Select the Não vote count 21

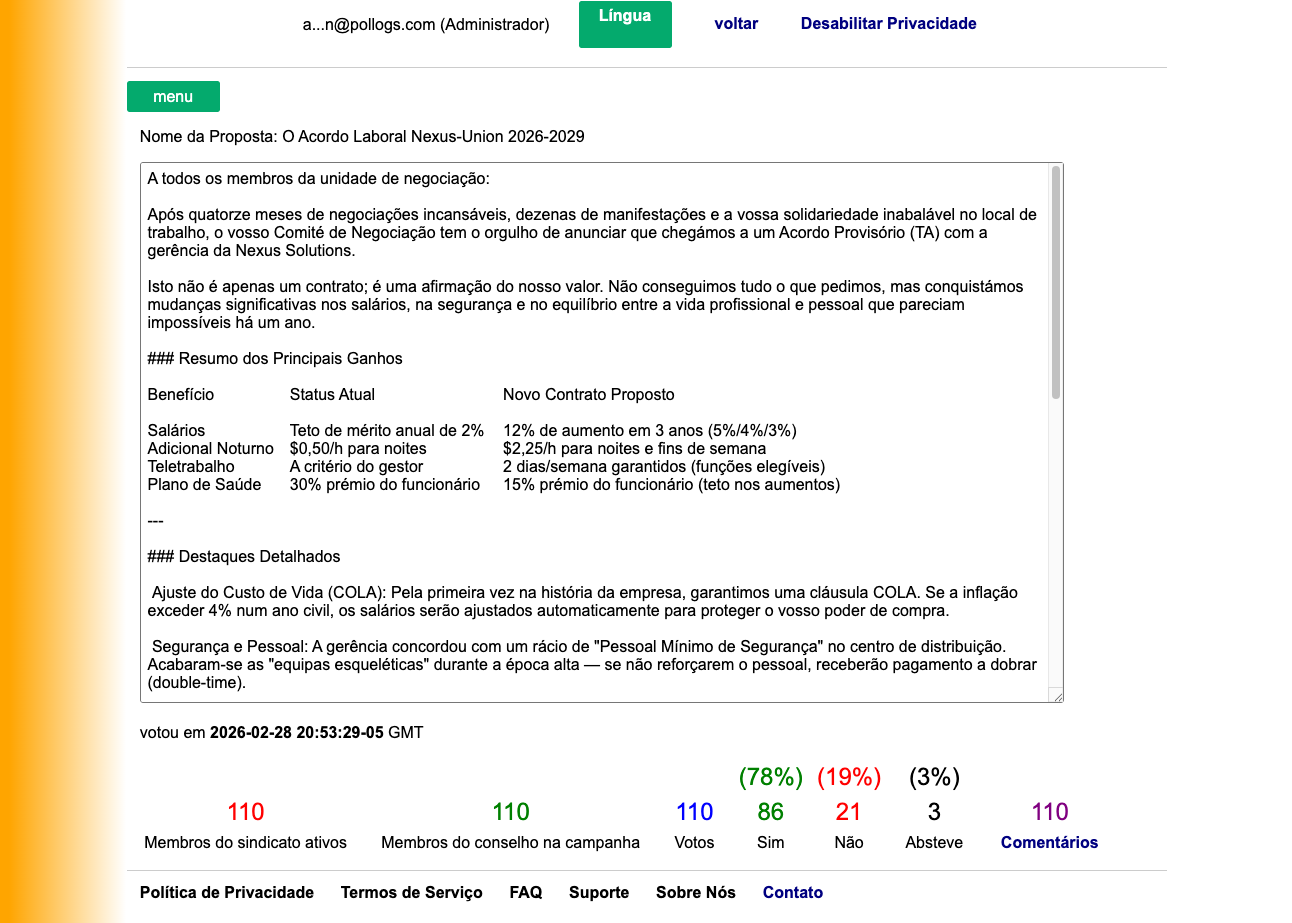tap(848, 812)
